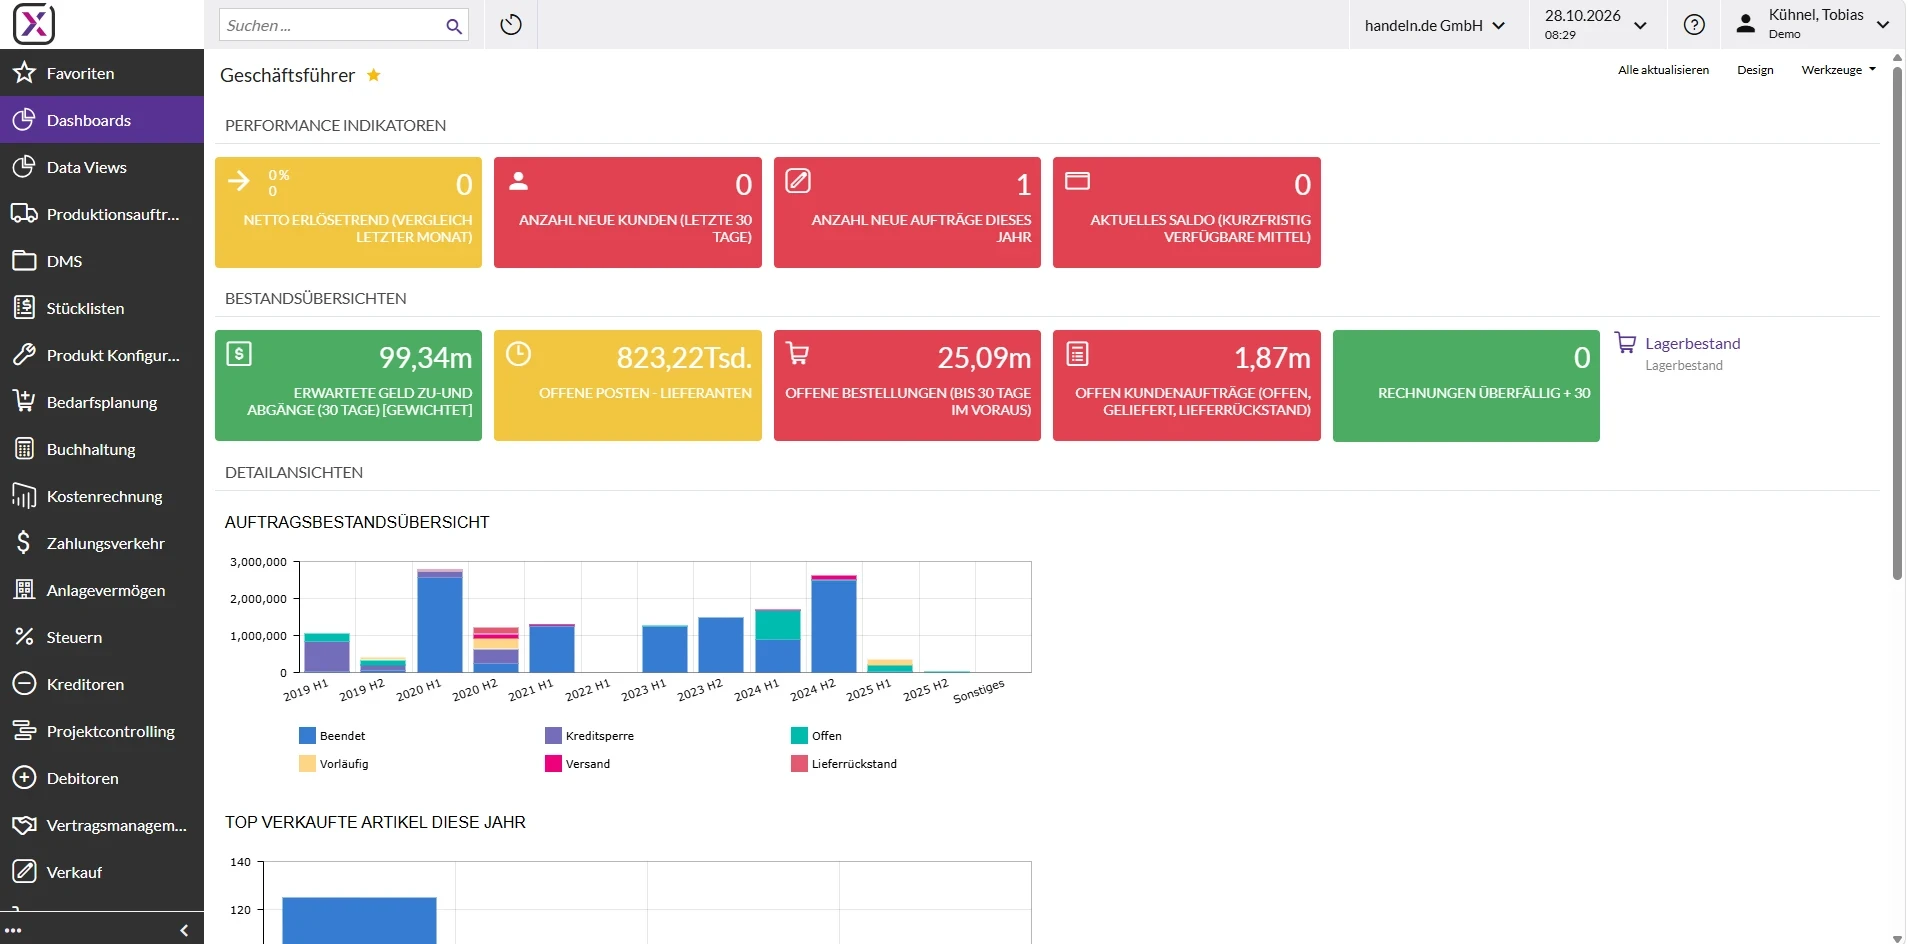The height and width of the screenshot is (944, 1908).
Task: Open the Rechnungen überfällig + 30 tile
Action: (1466, 385)
